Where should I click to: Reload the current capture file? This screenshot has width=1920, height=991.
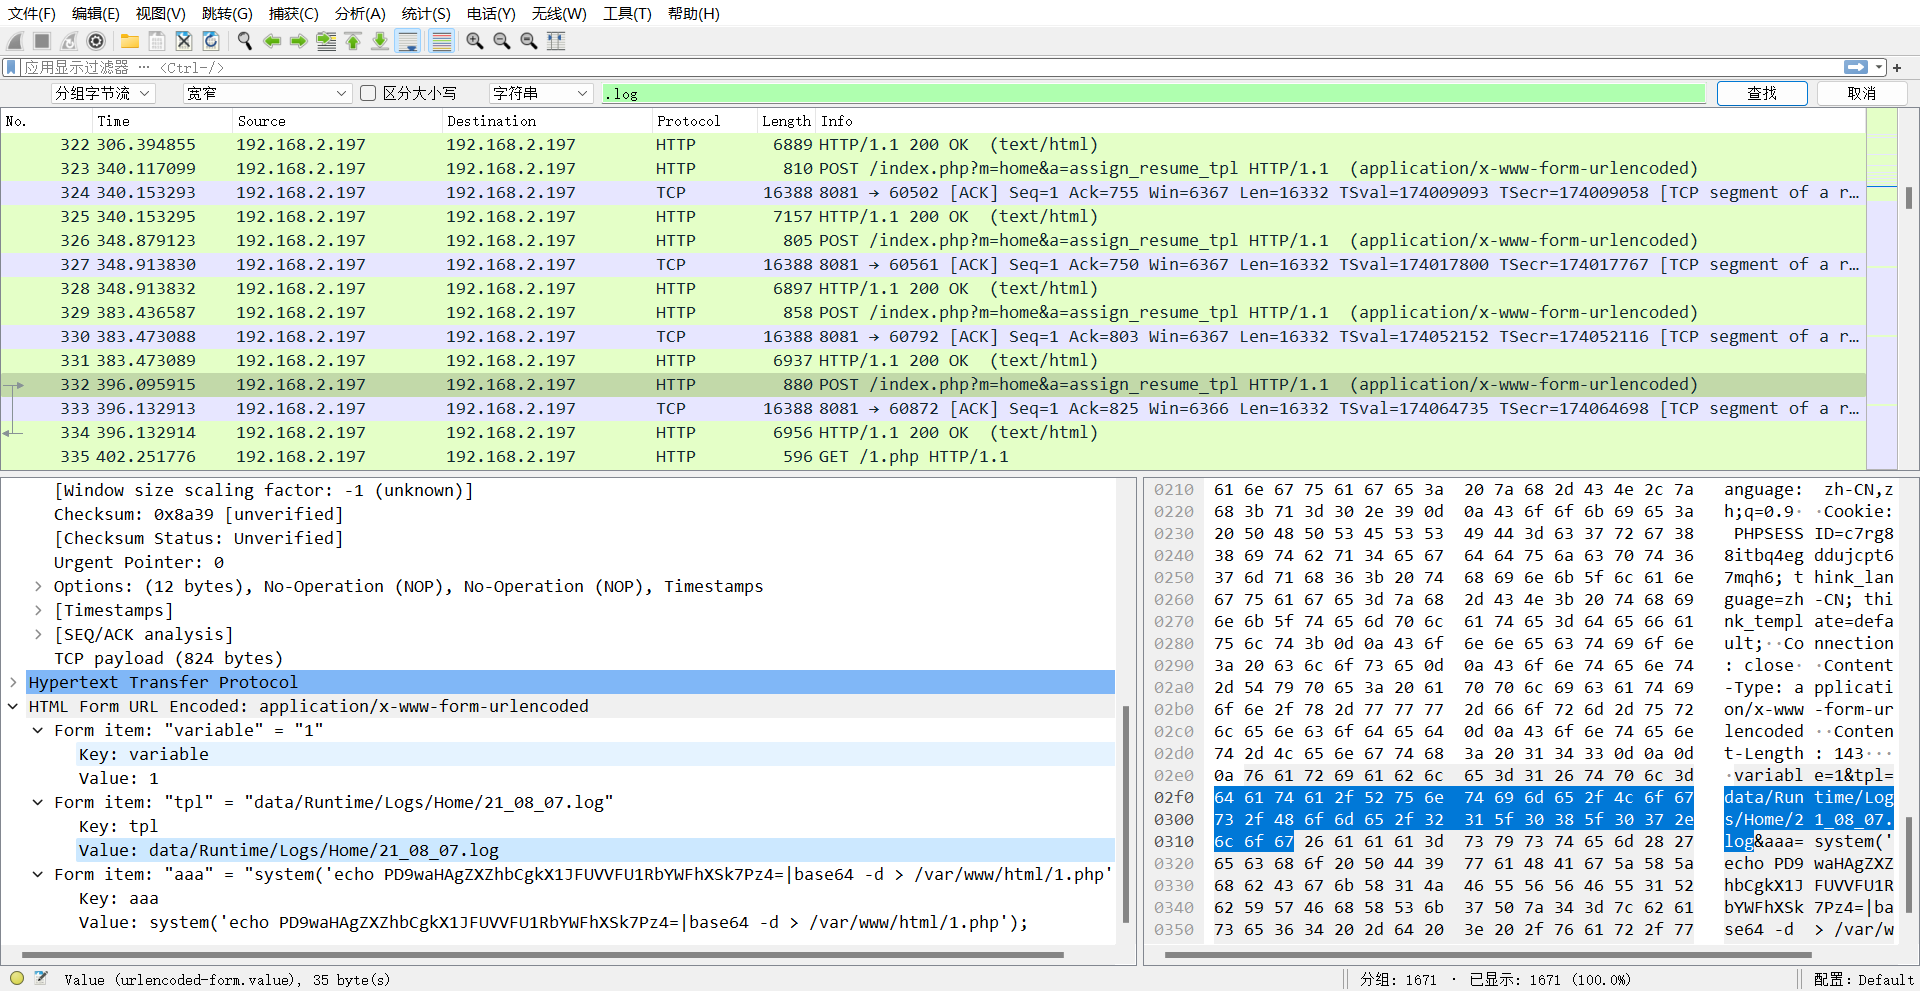pos(210,41)
